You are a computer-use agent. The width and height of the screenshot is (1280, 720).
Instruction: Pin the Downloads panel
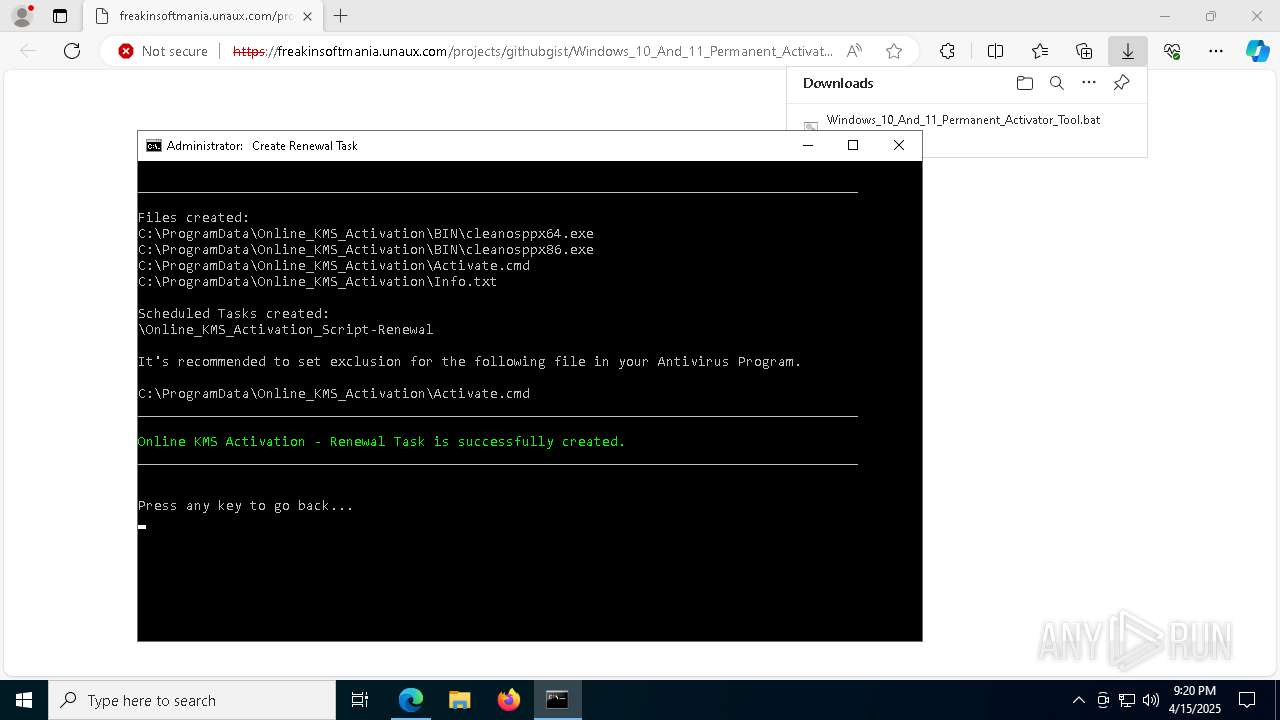[x=1121, y=83]
